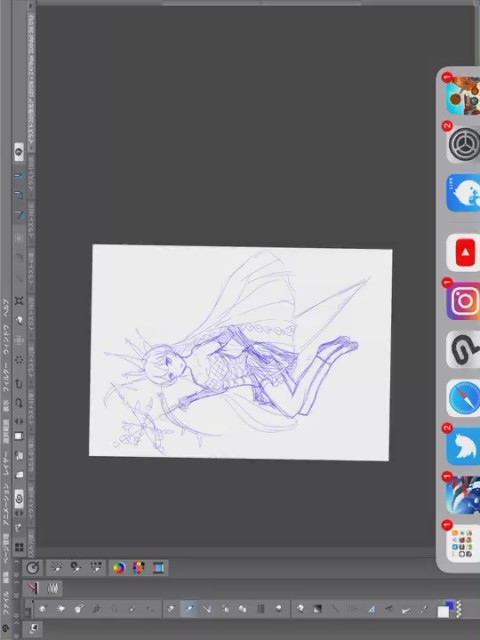Open the app folder in the dock
The height and width of the screenshot is (640, 480).
[464, 543]
